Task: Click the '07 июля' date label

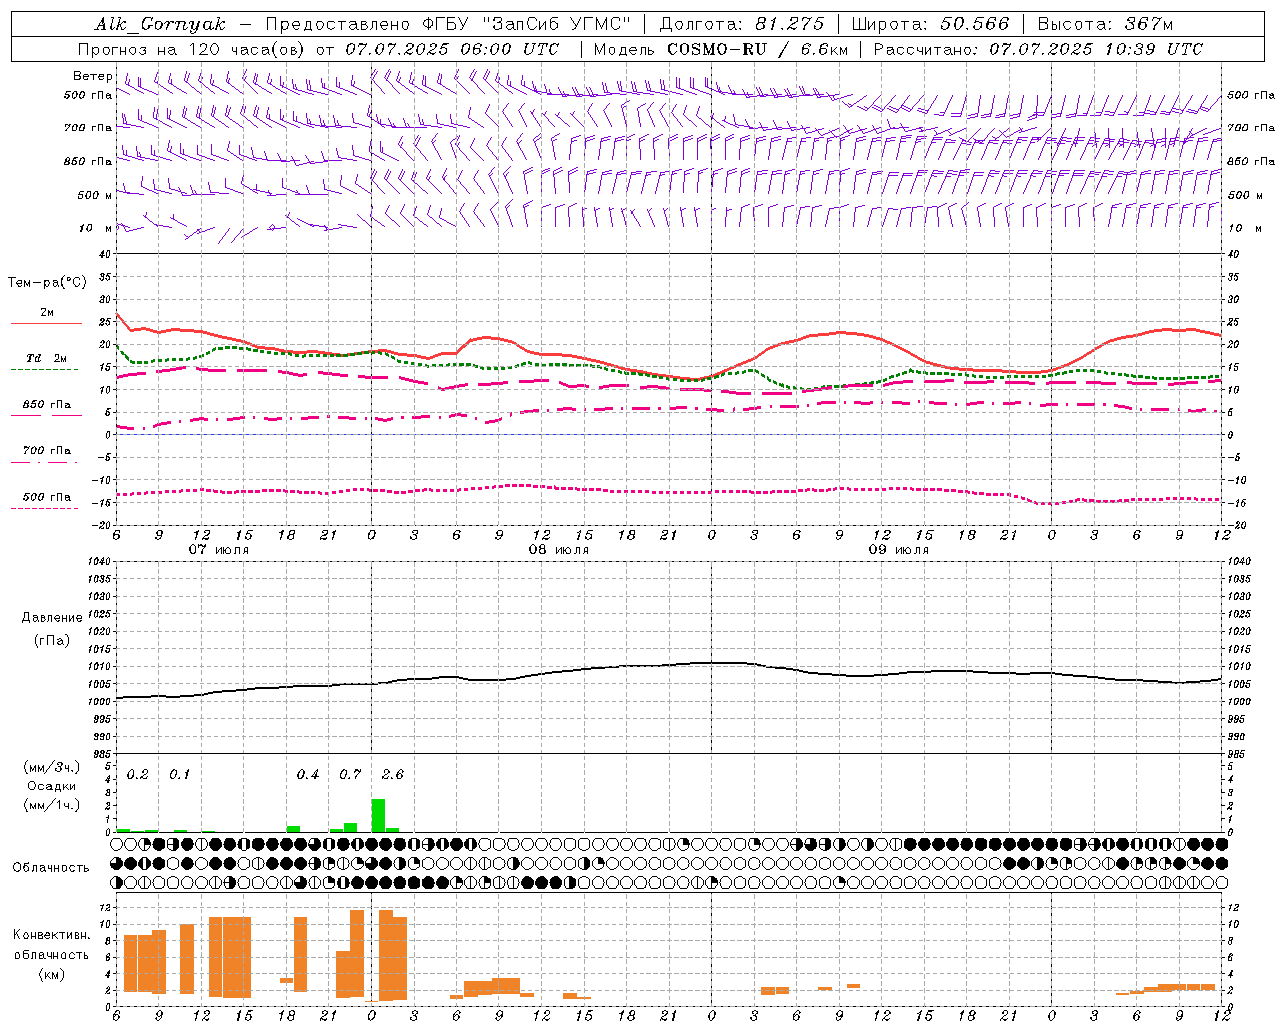Action: tap(219, 549)
